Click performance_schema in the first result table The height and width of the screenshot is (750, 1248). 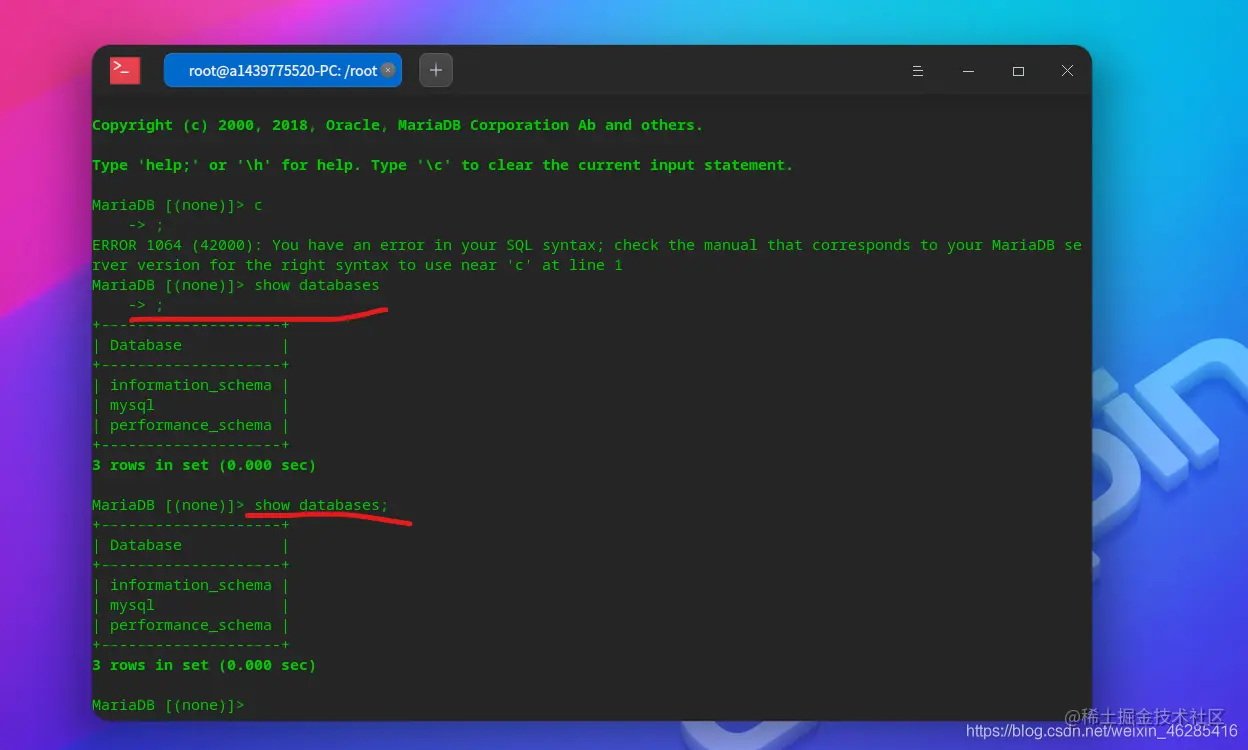point(191,425)
